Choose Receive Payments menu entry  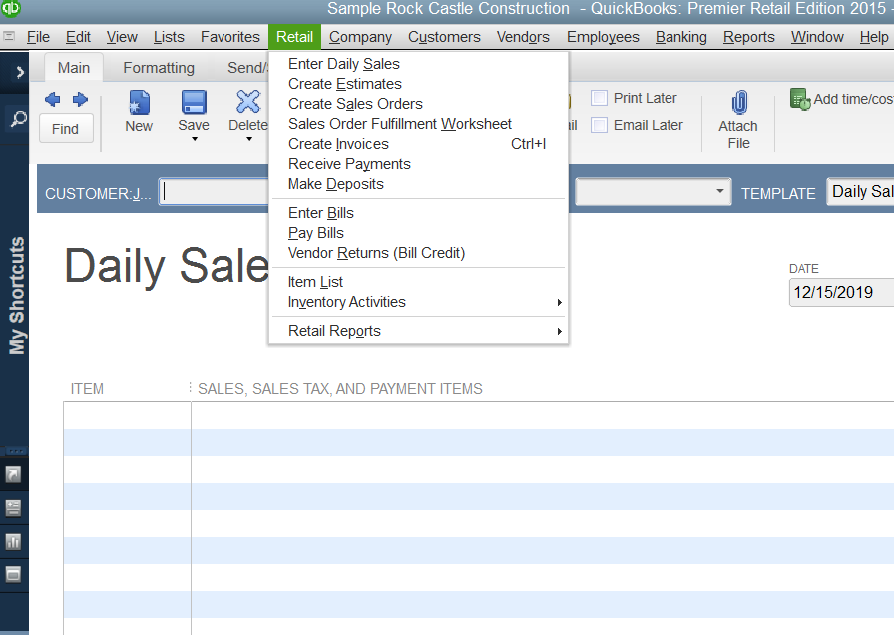418,164
